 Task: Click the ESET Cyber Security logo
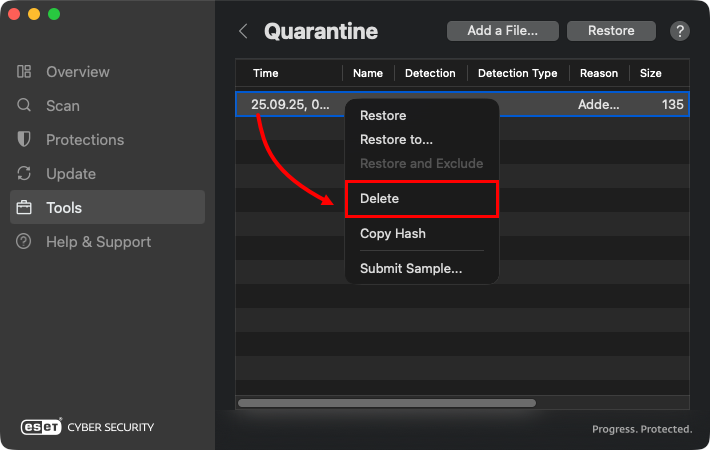[x=88, y=427]
